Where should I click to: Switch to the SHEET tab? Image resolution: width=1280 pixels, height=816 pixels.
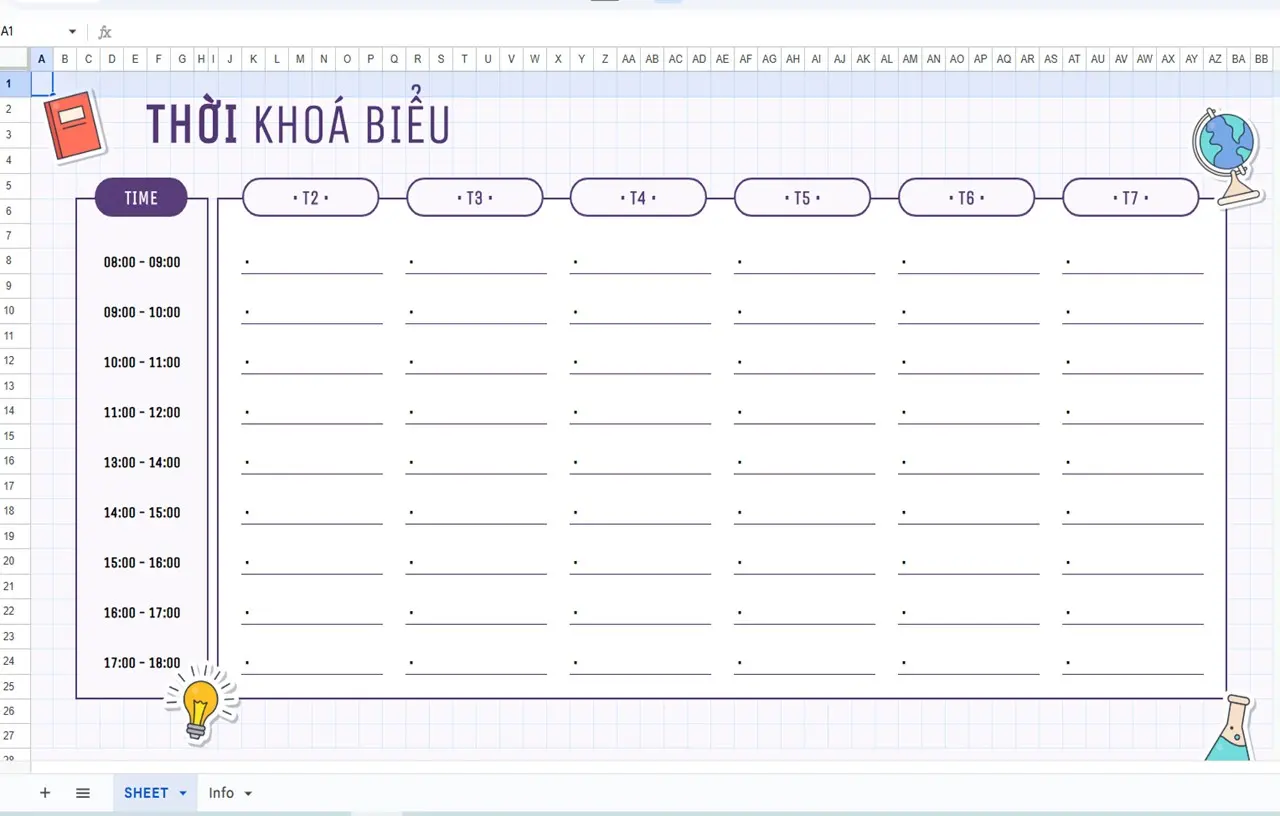pyautogui.click(x=146, y=793)
